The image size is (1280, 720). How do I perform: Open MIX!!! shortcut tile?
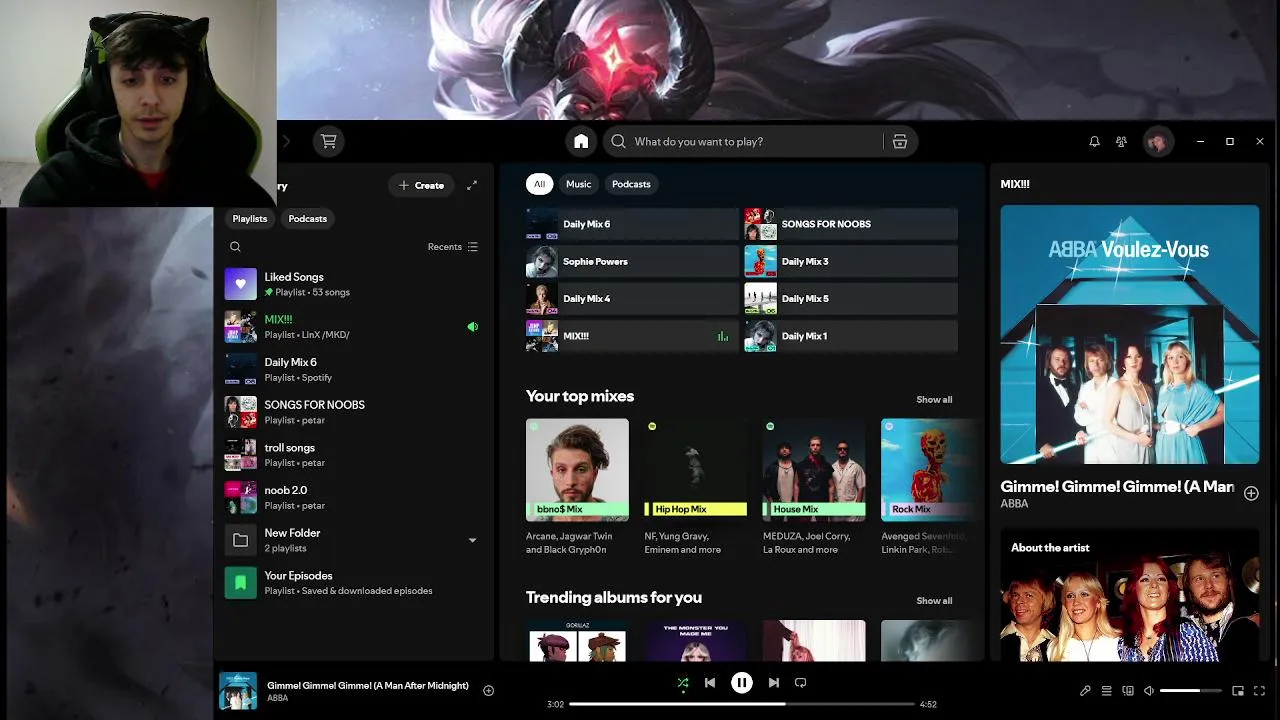click(x=632, y=336)
